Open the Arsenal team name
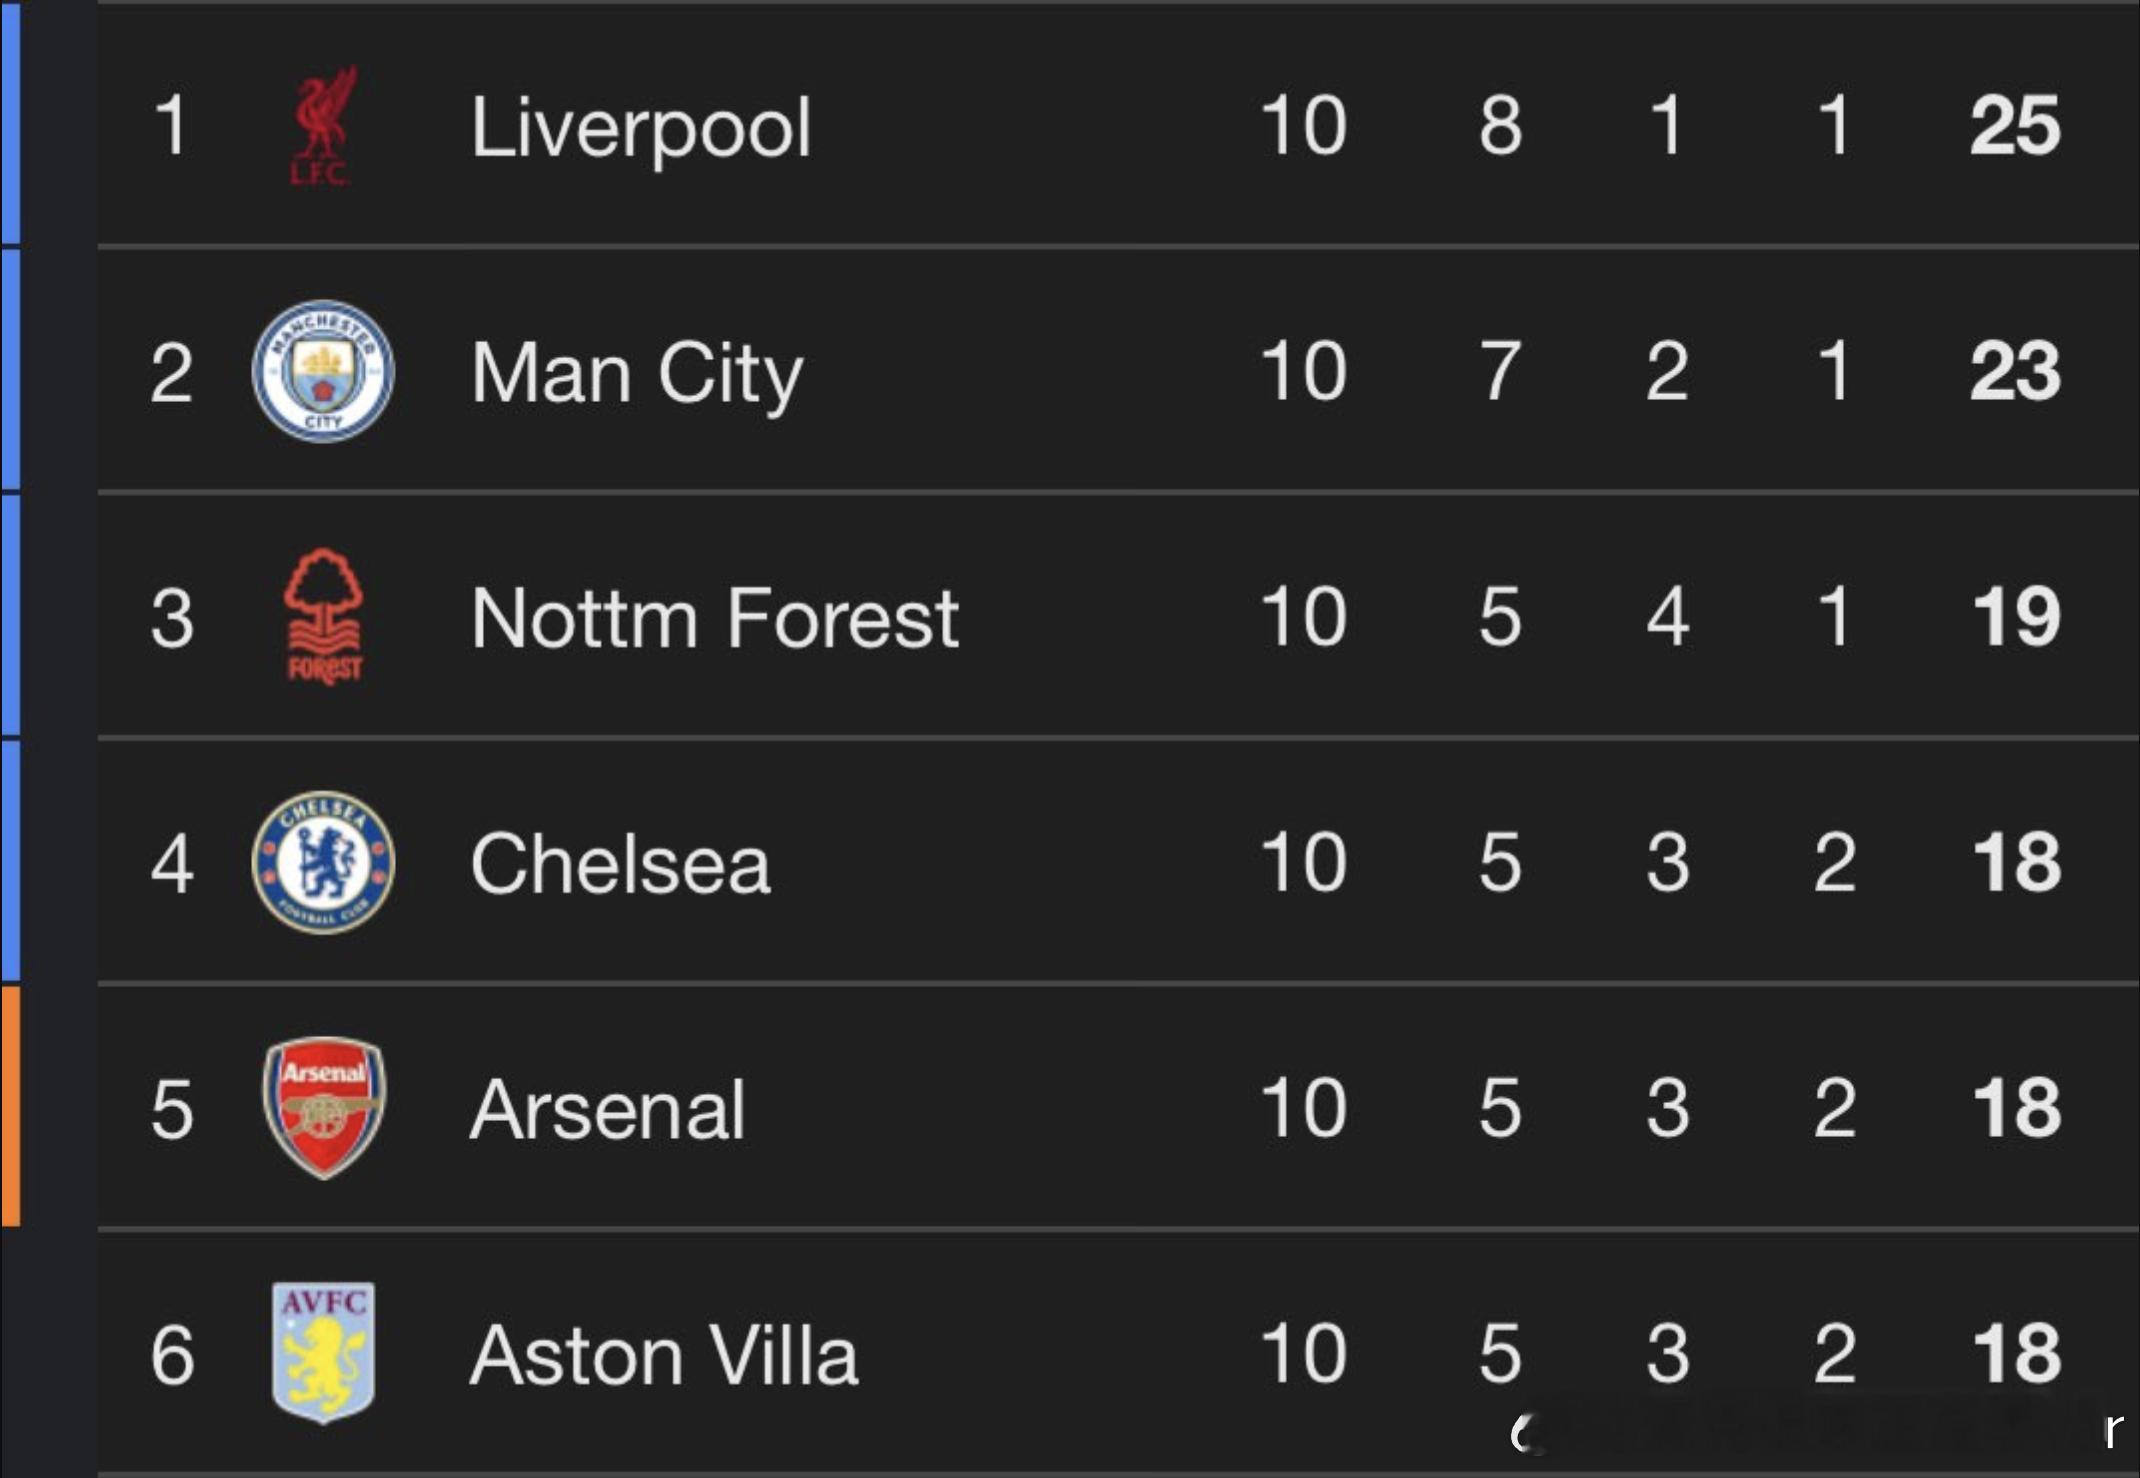Screen dimensions: 2140x1478 click(x=607, y=1109)
